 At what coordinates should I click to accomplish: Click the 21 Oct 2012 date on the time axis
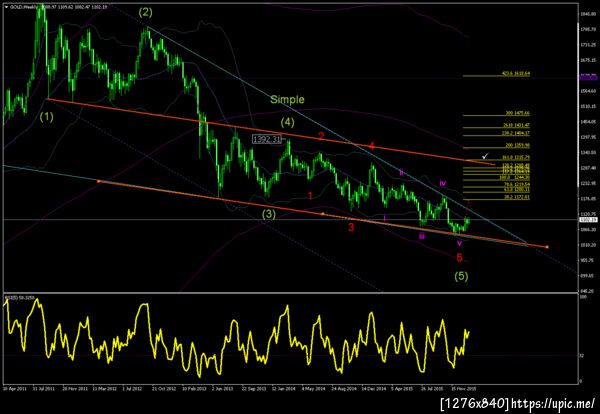click(x=164, y=388)
